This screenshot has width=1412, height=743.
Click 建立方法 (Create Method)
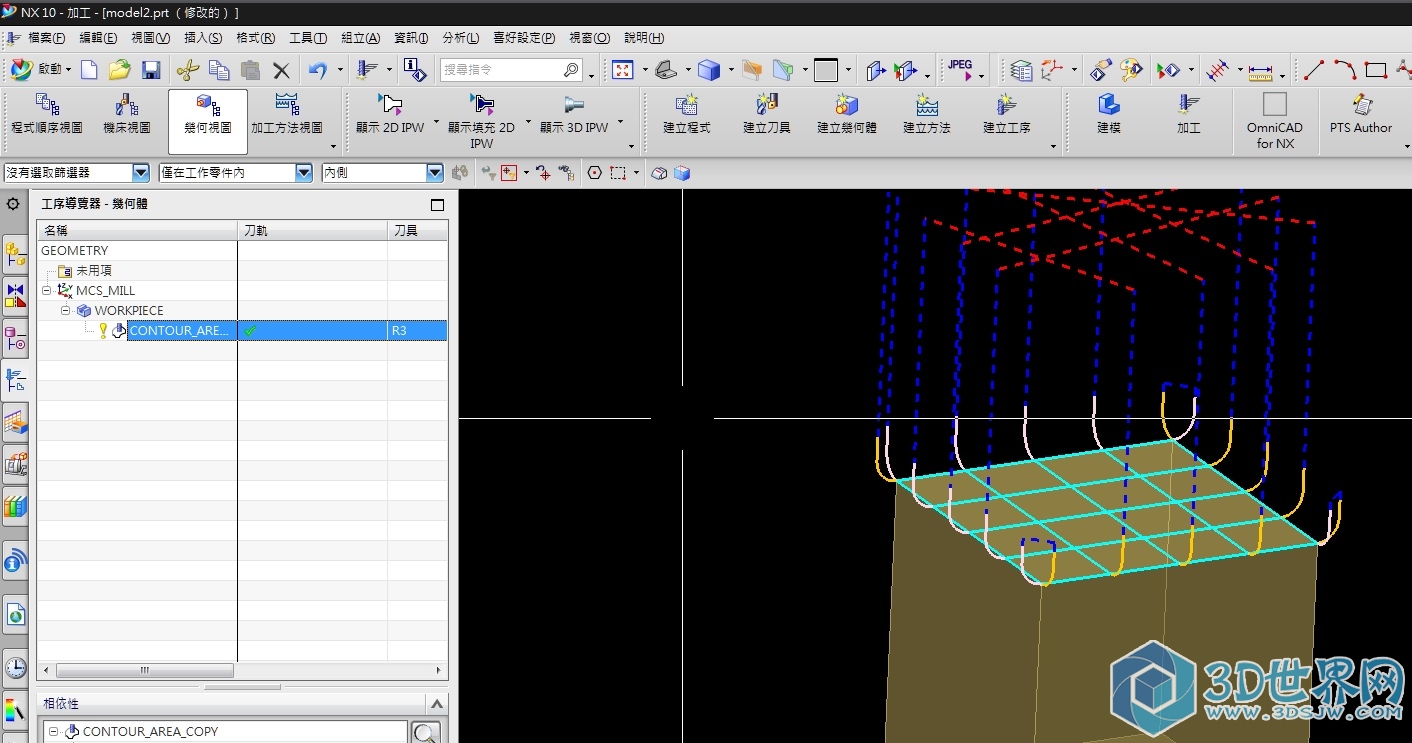927,114
